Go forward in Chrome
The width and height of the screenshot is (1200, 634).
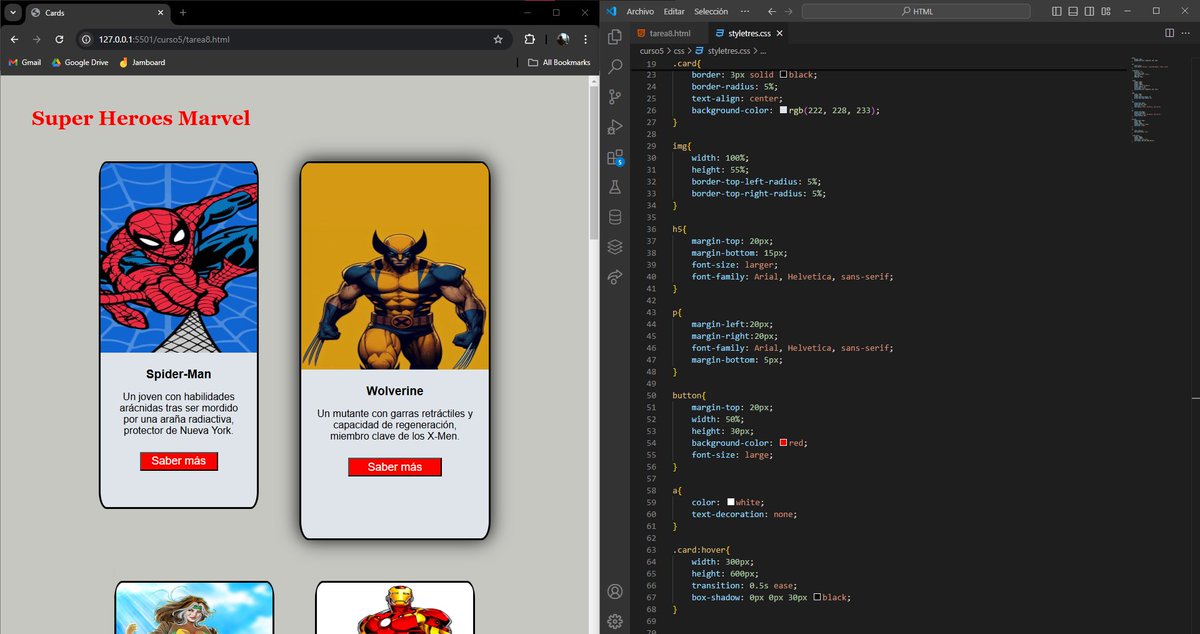click(37, 39)
